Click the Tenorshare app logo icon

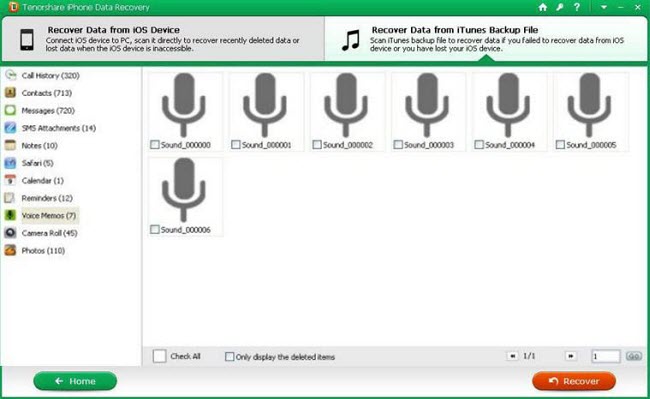(13, 7)
